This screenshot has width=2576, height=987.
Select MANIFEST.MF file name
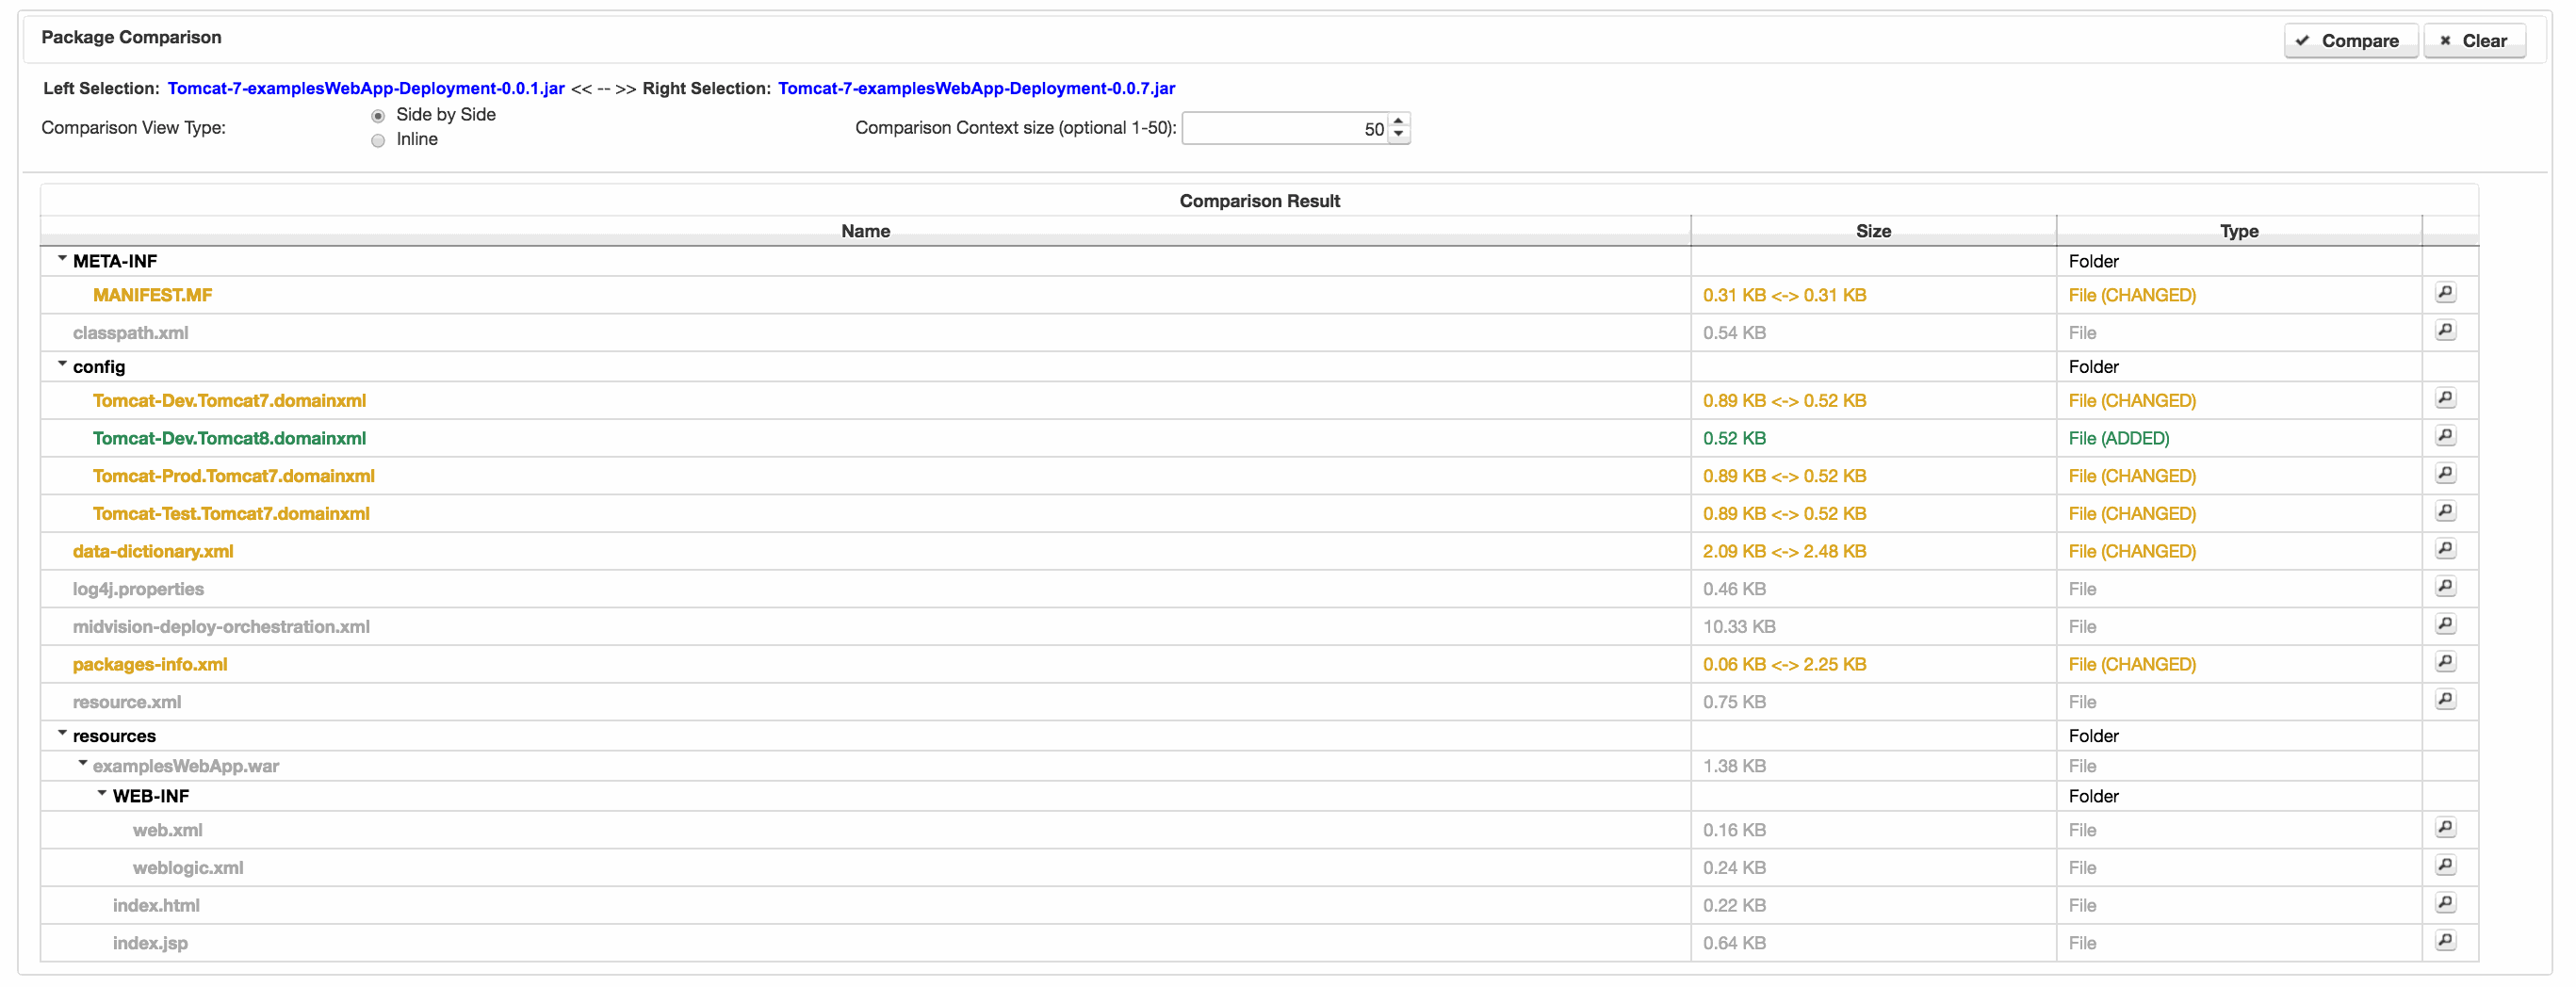pos(152,295)
